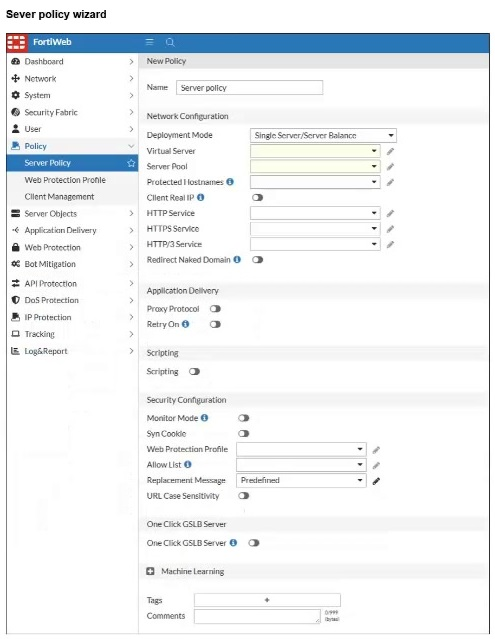Open the search magnifier in header

[170, 42]
